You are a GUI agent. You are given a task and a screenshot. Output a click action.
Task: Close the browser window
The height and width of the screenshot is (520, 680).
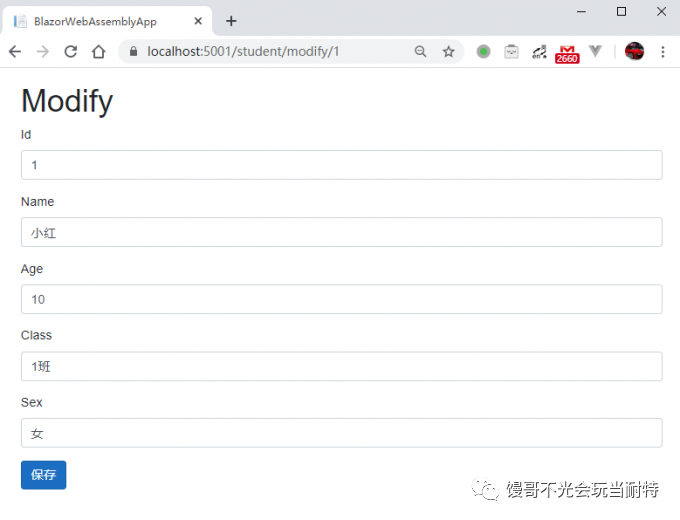pyautogui.click(x=661, y=12)
